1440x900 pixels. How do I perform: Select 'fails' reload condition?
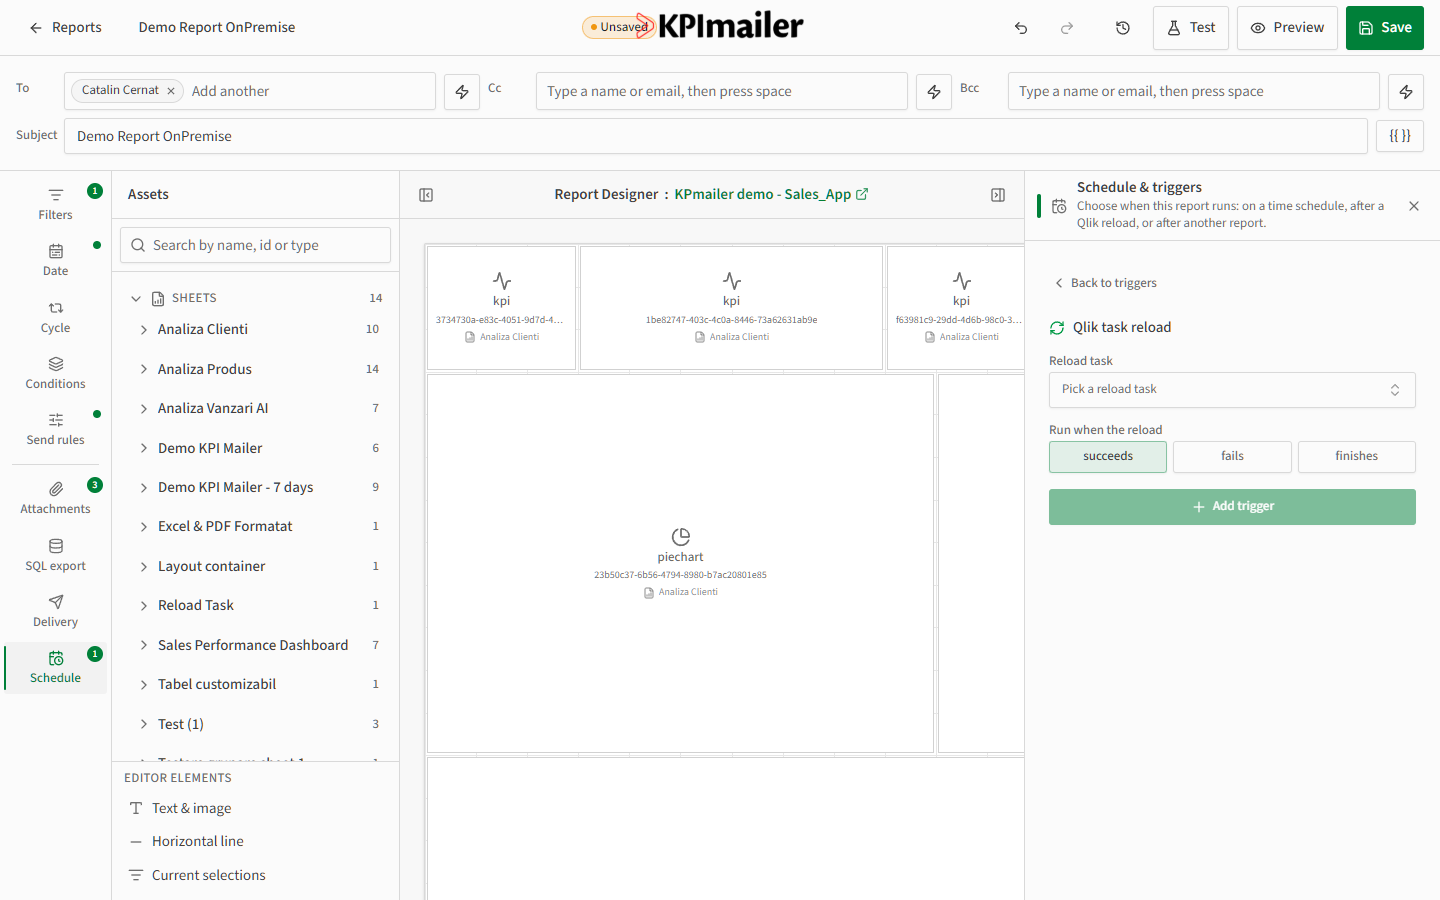1232,457
